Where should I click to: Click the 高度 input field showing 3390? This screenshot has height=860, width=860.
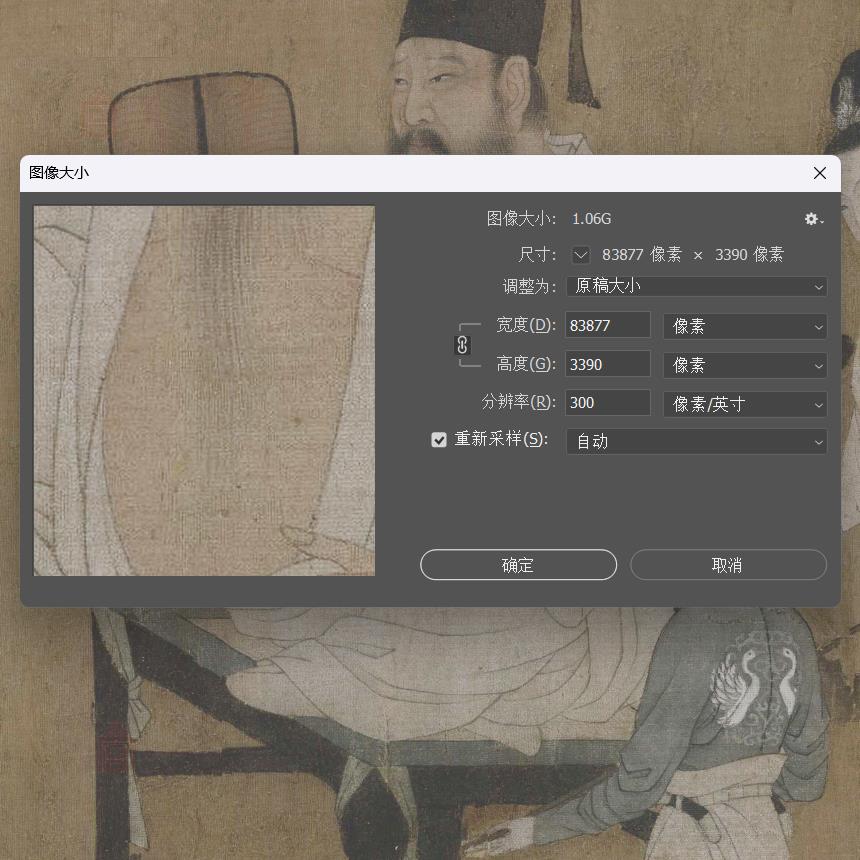tap(608, 364)
